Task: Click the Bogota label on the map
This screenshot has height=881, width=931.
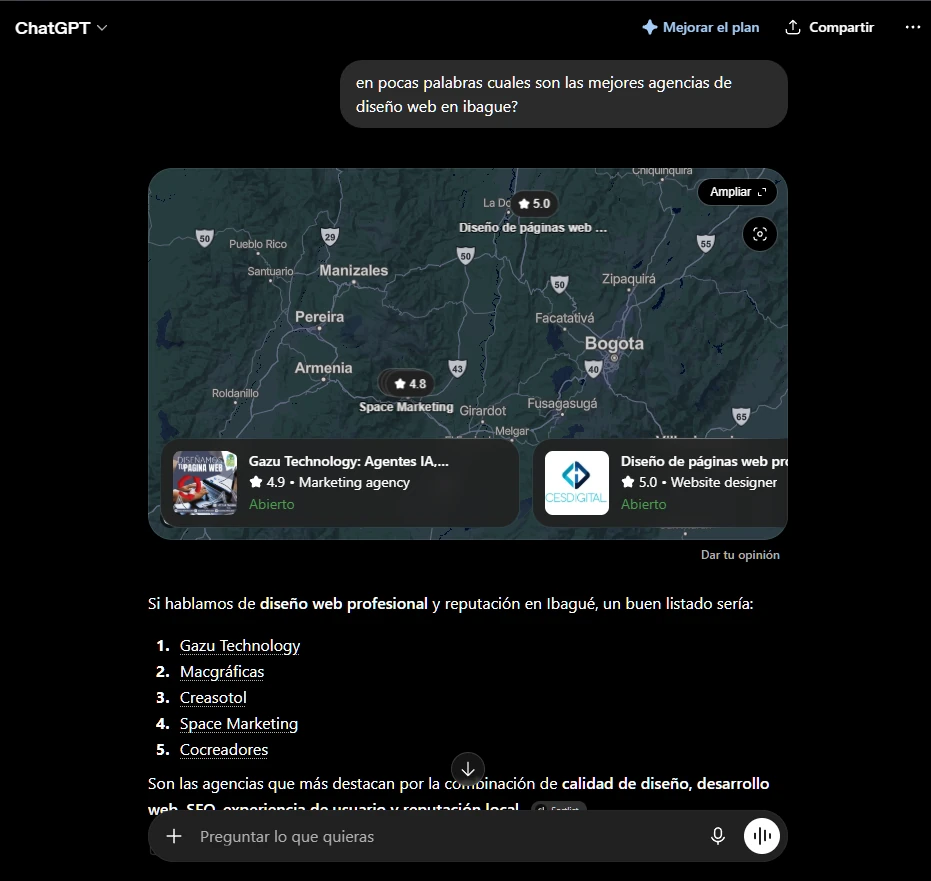Action: click(x=614, y=343)
